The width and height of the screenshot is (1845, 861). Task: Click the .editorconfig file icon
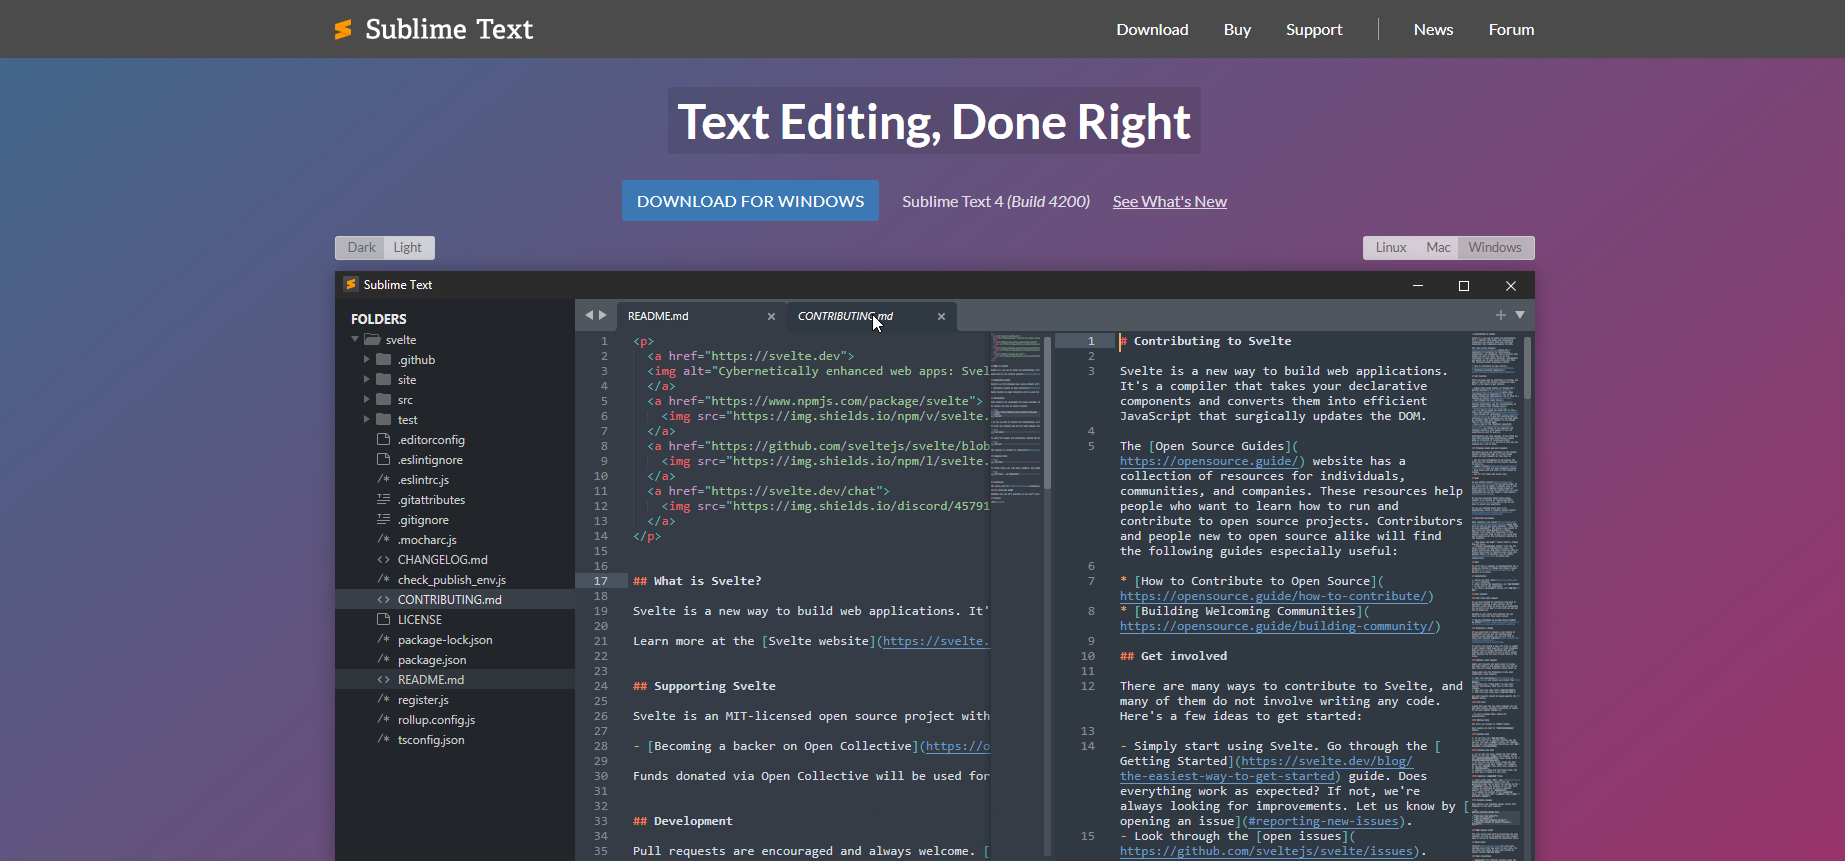click(383, 439)
